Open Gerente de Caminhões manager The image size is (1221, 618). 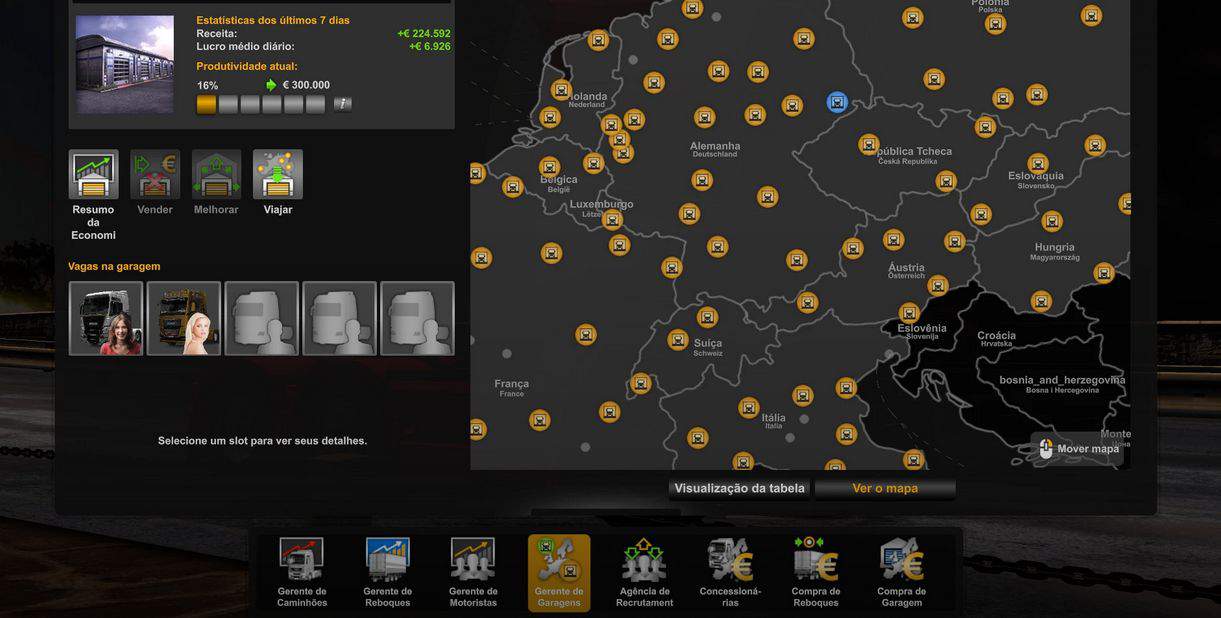click(x=301, y=572)
